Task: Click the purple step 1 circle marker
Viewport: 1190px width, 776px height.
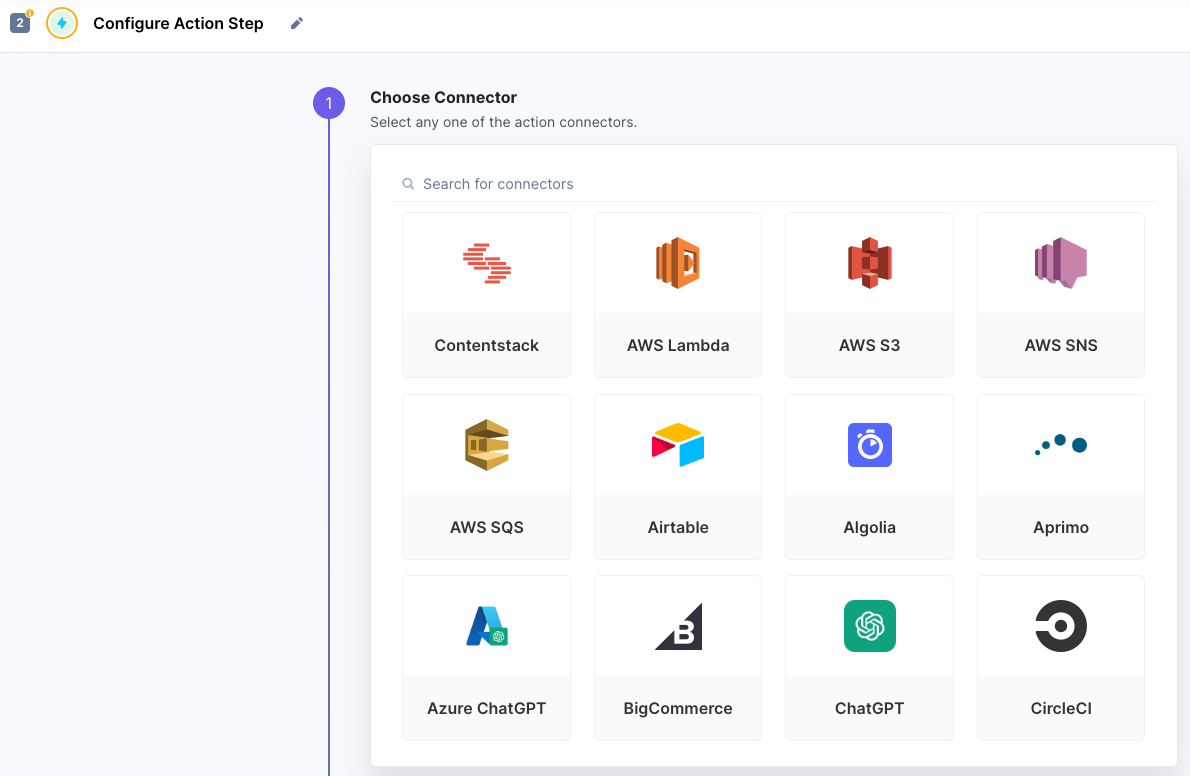Action: pos(329,103)
